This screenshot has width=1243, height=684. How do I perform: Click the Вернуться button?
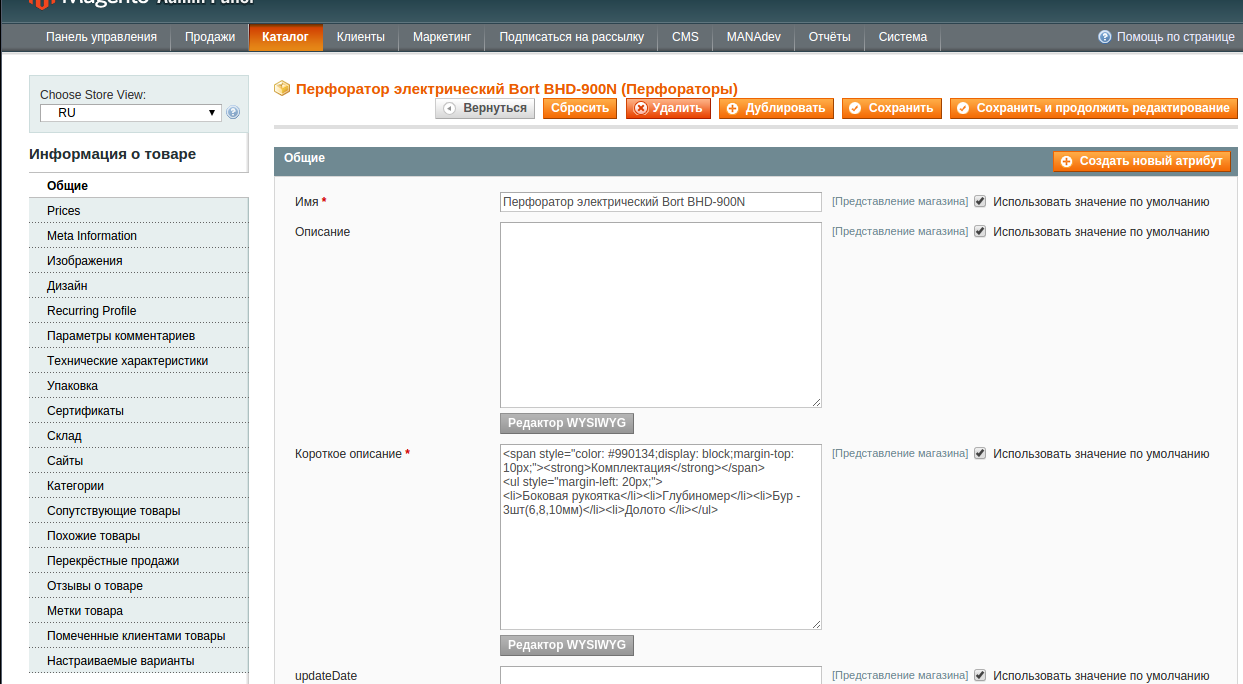(485, 108)
